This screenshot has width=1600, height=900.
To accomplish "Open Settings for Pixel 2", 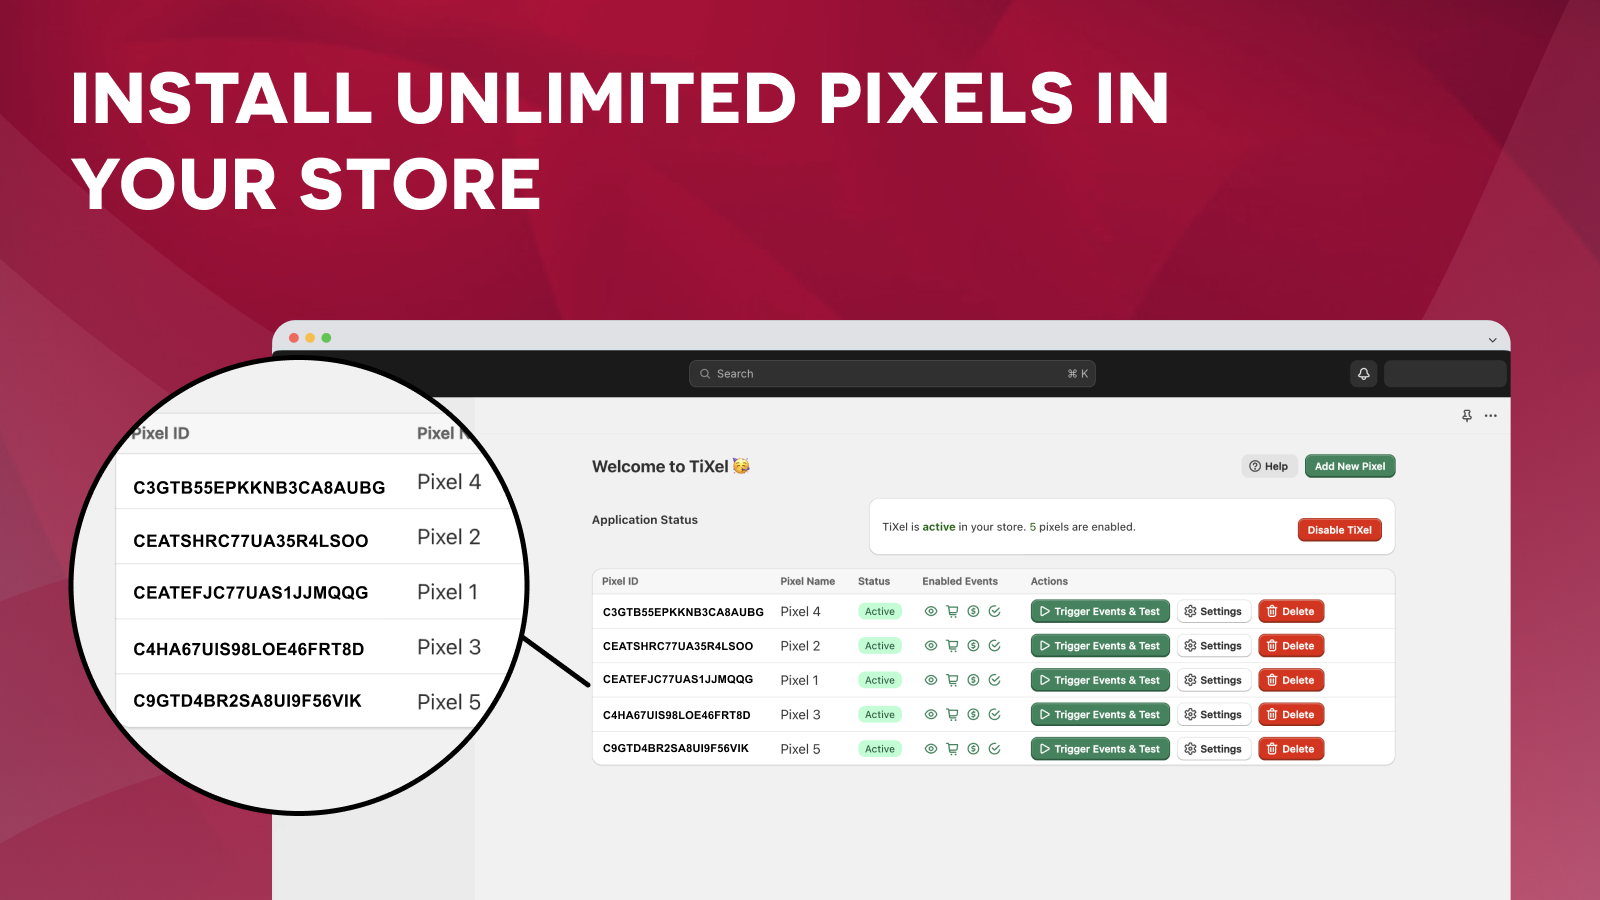I will [x=1213, y=646].
